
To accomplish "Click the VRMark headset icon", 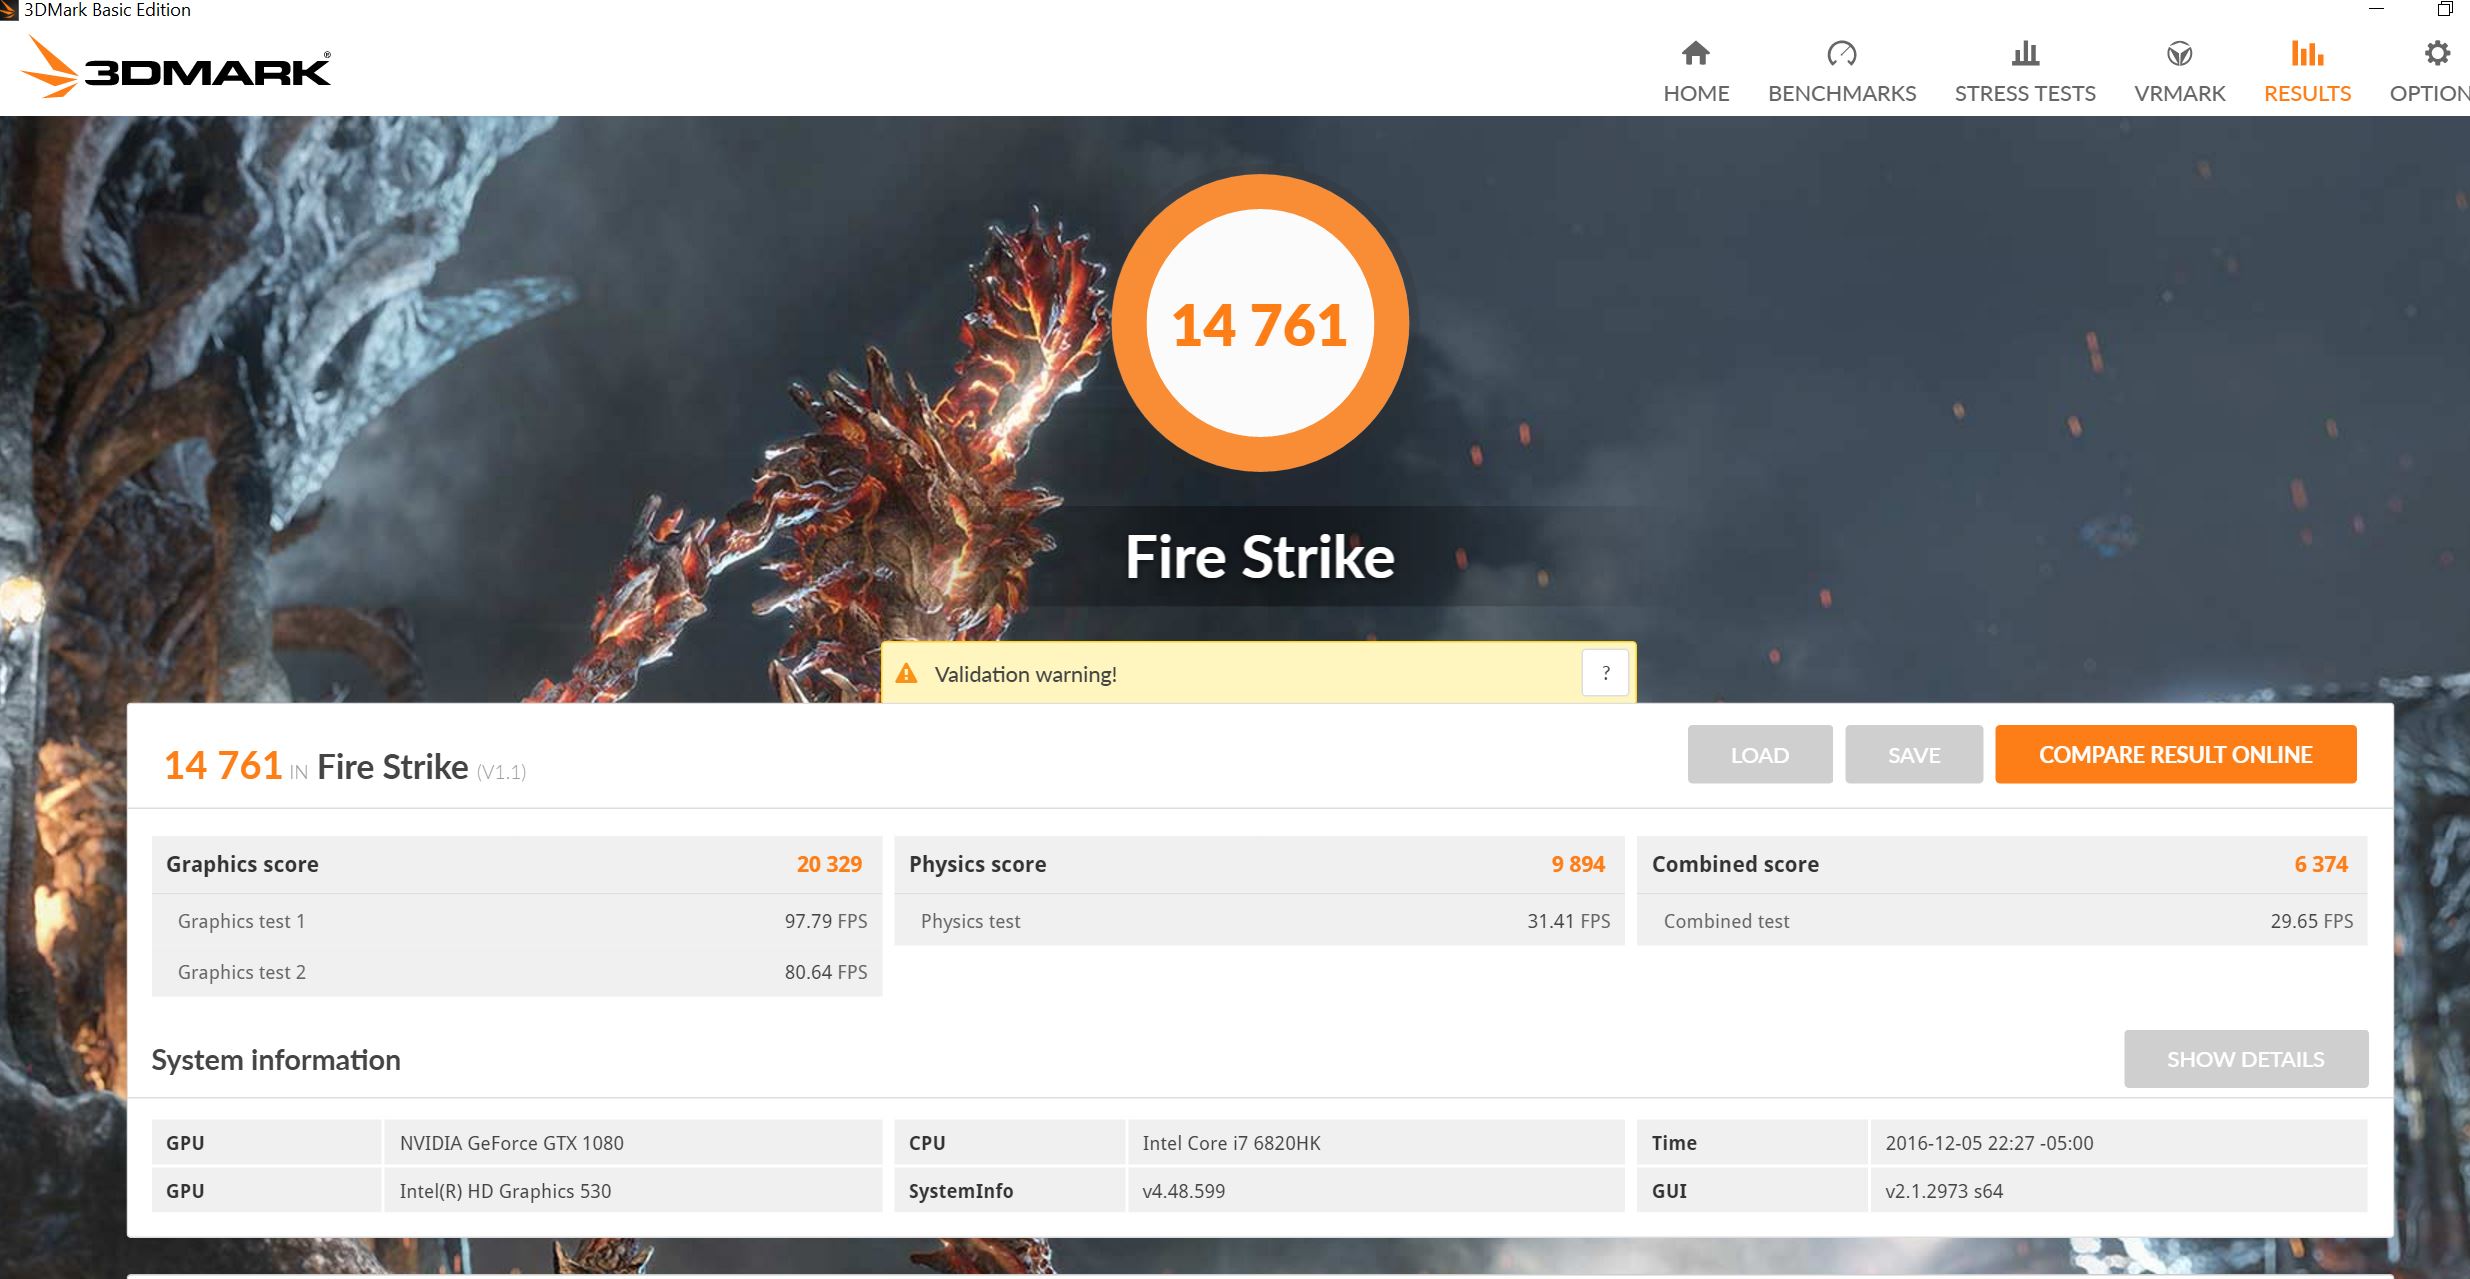I will point(2180,53).
